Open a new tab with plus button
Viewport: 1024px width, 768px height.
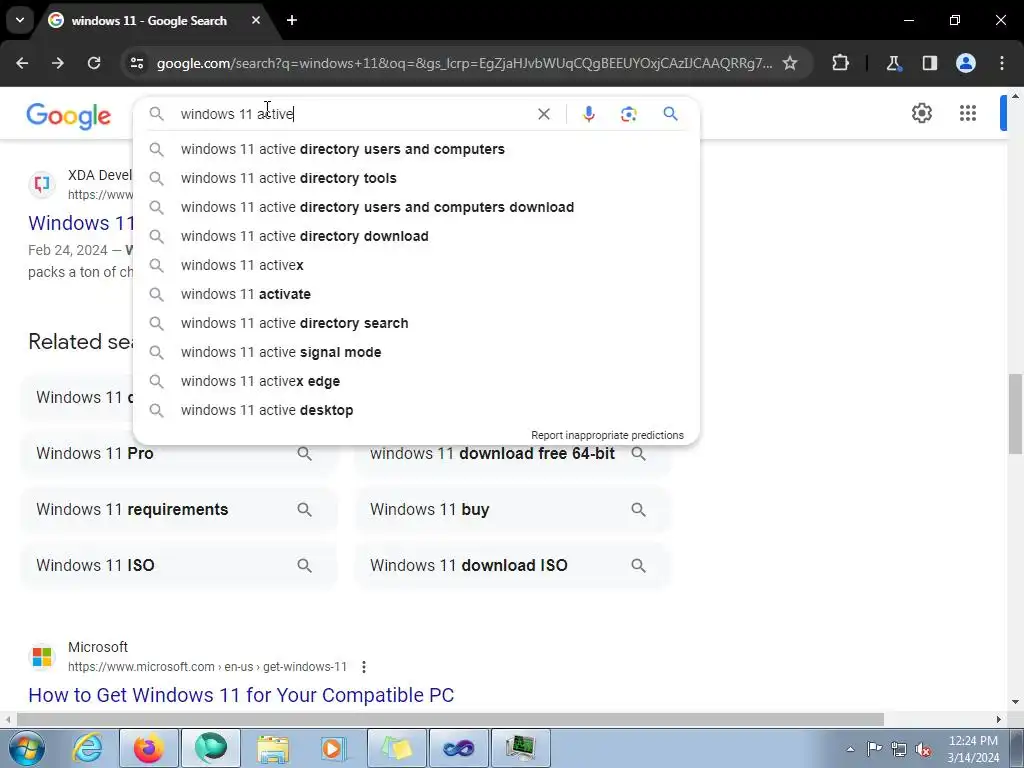tap(292, 20)
